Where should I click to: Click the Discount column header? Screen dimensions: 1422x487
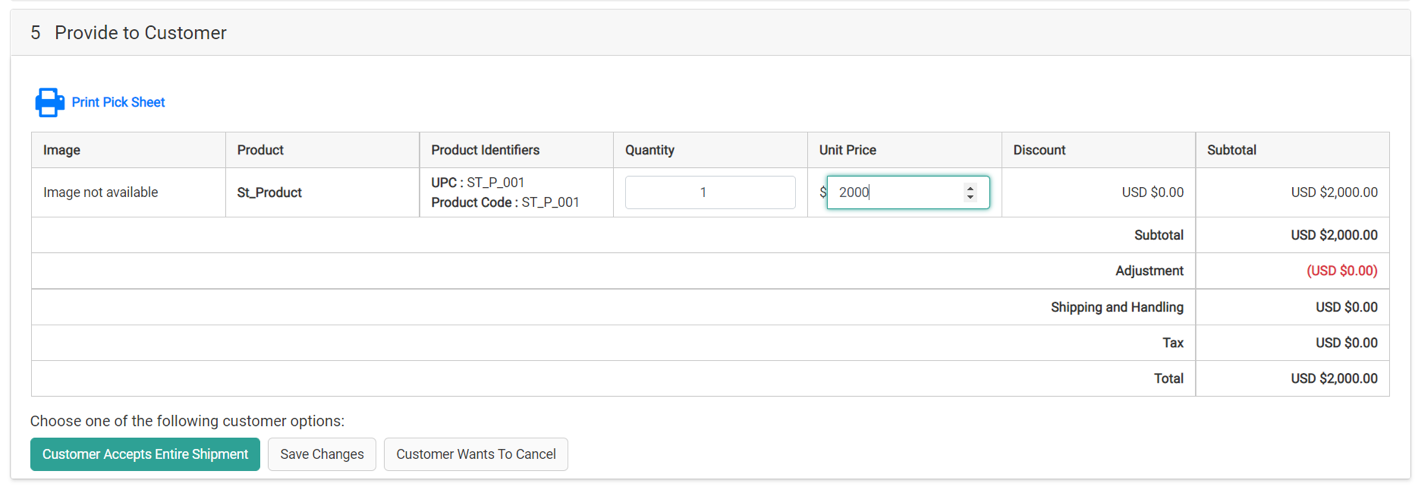tap(1039, 150)
